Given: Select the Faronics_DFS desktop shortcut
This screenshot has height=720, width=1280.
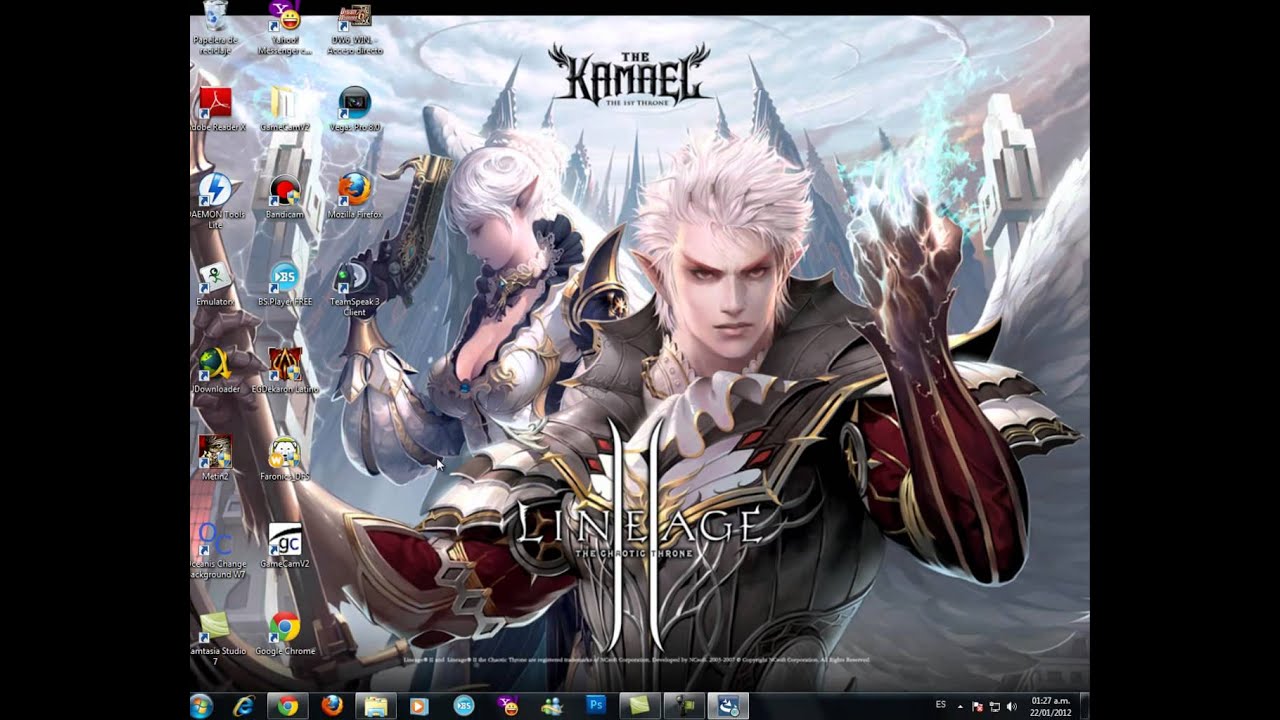Looking at the screenshot, I should point(285,458).
